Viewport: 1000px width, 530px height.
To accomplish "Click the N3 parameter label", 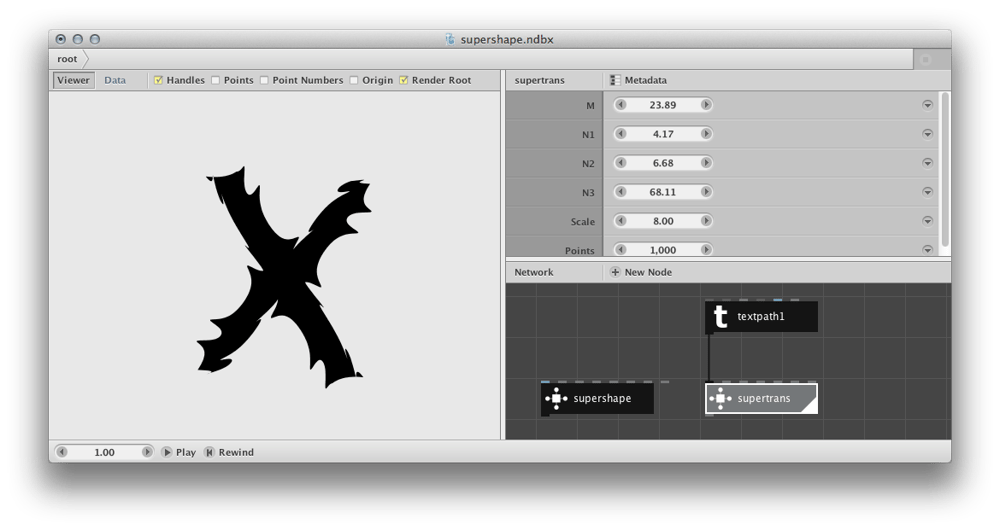I will (588, 193).
